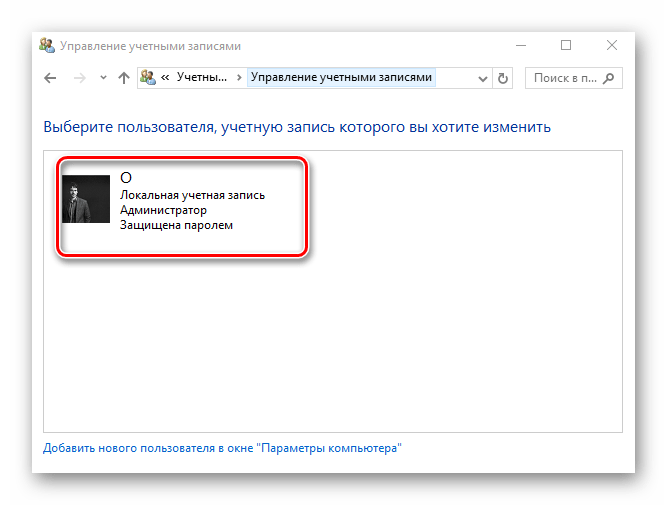Go up one level with up arrow
This screenshot has height=505, width=667.
(x=124, y=78)
